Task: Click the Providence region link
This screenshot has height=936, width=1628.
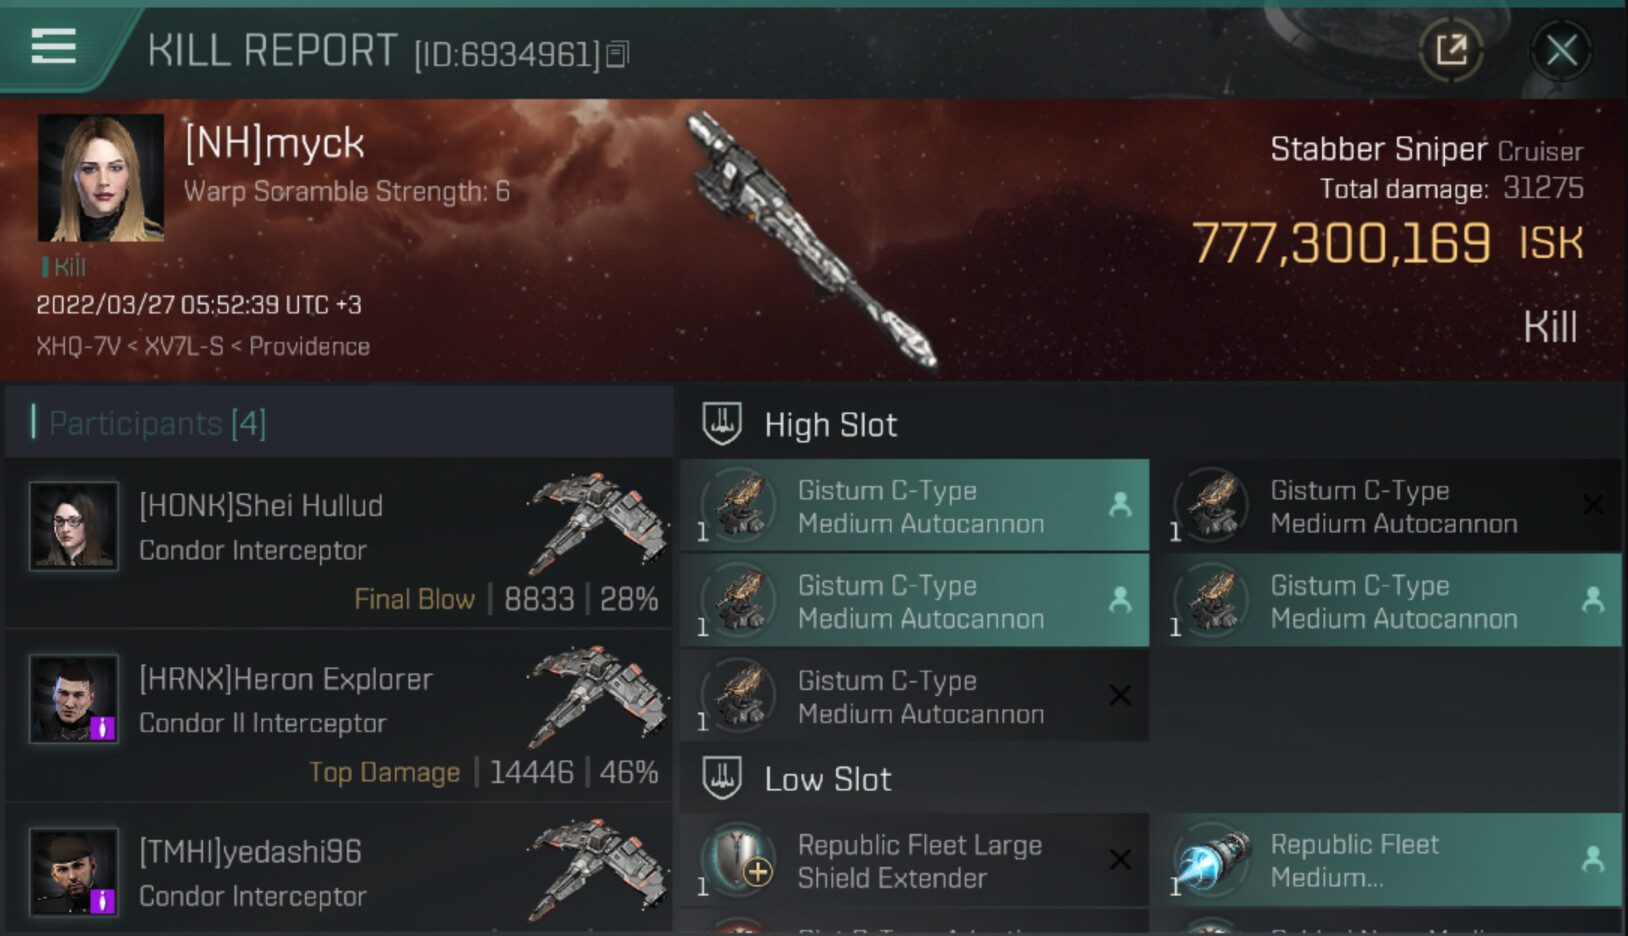Action: click(309, 347)
